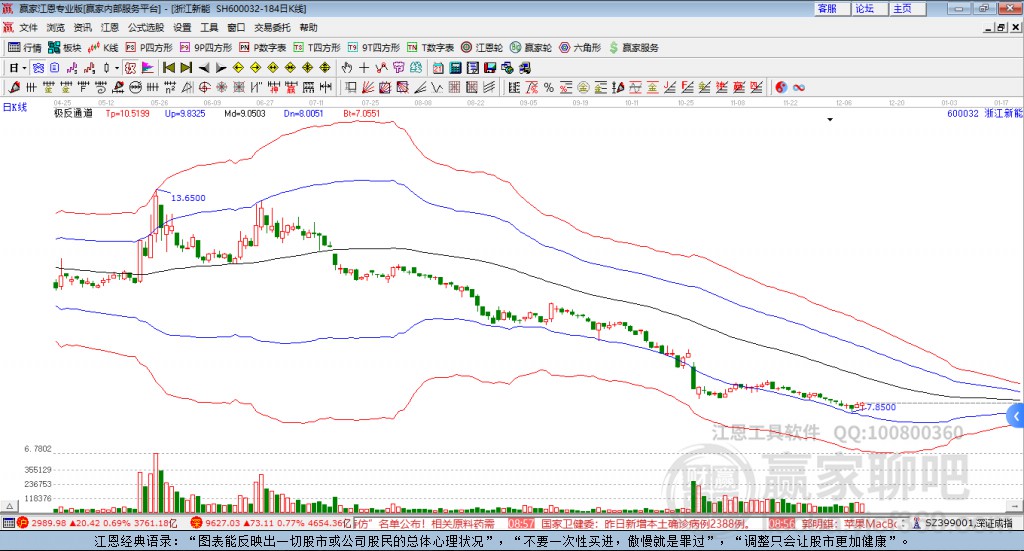Click the Tp=10.5199 indicator value
The height and width of the screenshot is (551, 1024).
click(x=127, y=113)
